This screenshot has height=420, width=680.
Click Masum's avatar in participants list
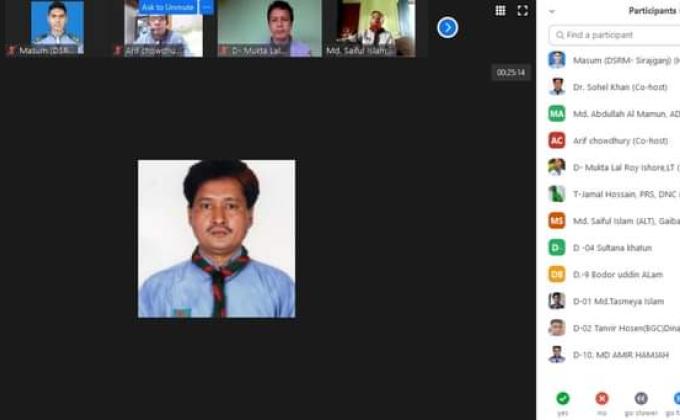pyautogui.click(x=557, y=60)
